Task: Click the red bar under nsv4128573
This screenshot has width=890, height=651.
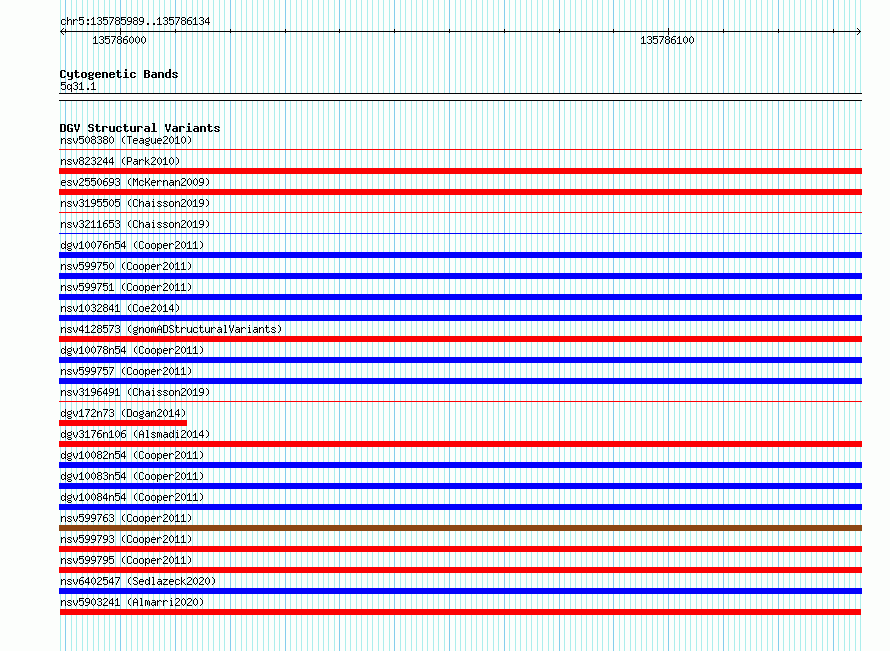Action: [460, 339]
